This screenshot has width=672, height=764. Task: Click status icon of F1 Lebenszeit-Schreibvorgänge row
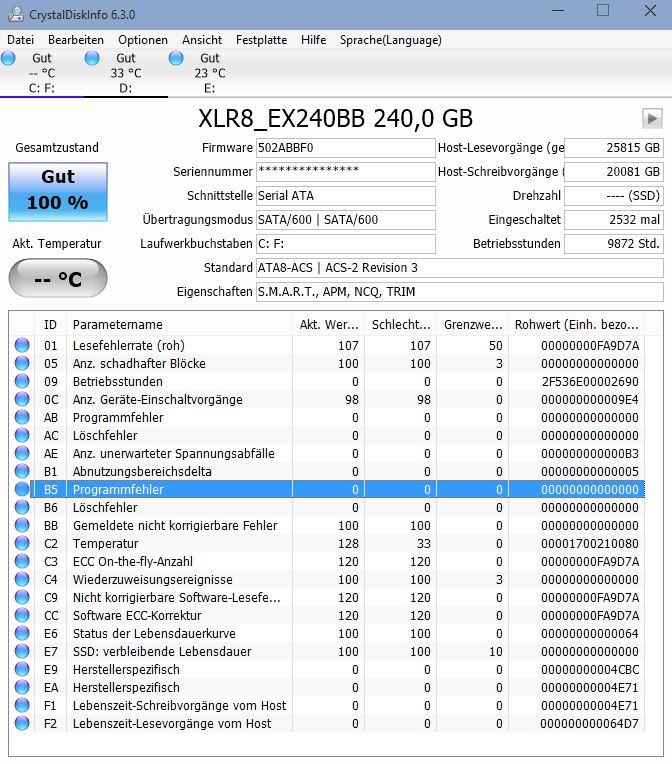tap(22, 706)
